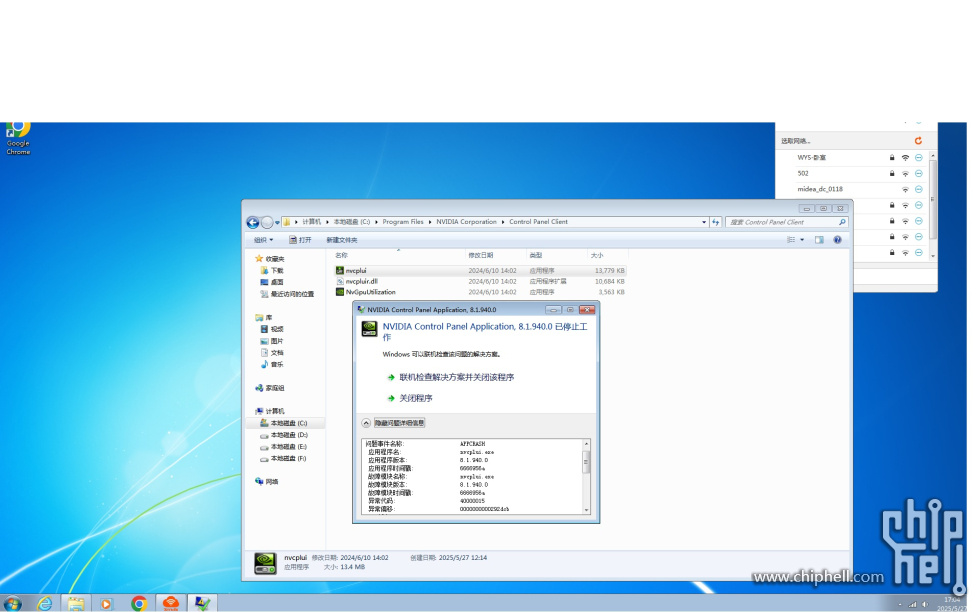Open the Google Chrome desktop shortcut
980x612 pixels.
click(x=18, y=138)
